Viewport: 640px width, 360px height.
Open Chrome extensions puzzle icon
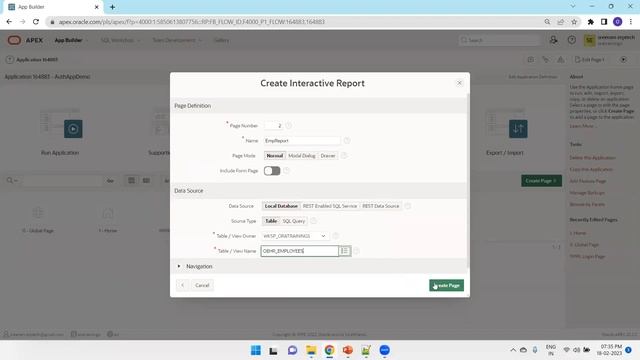coord(590,22)
